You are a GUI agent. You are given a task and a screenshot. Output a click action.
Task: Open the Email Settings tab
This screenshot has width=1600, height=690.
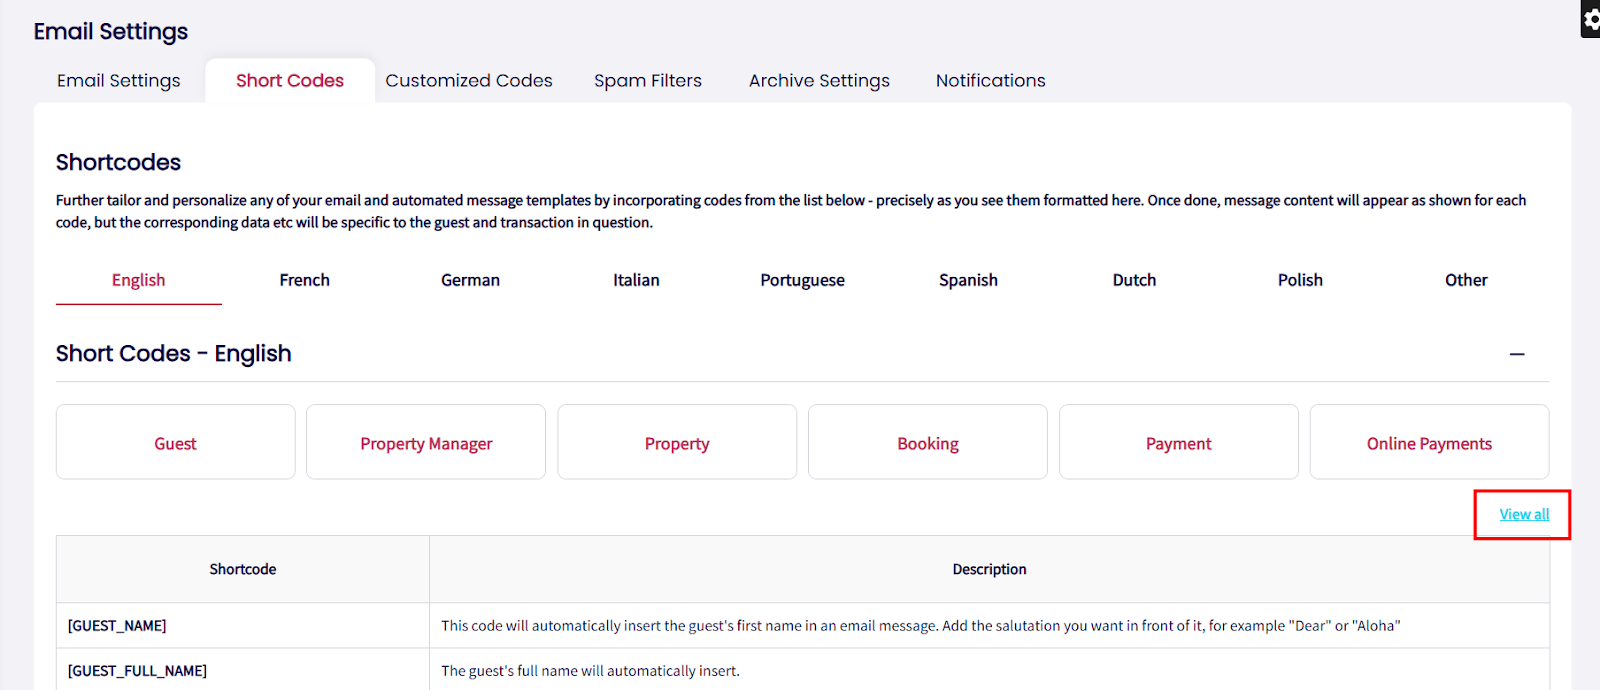pos(119,81)
